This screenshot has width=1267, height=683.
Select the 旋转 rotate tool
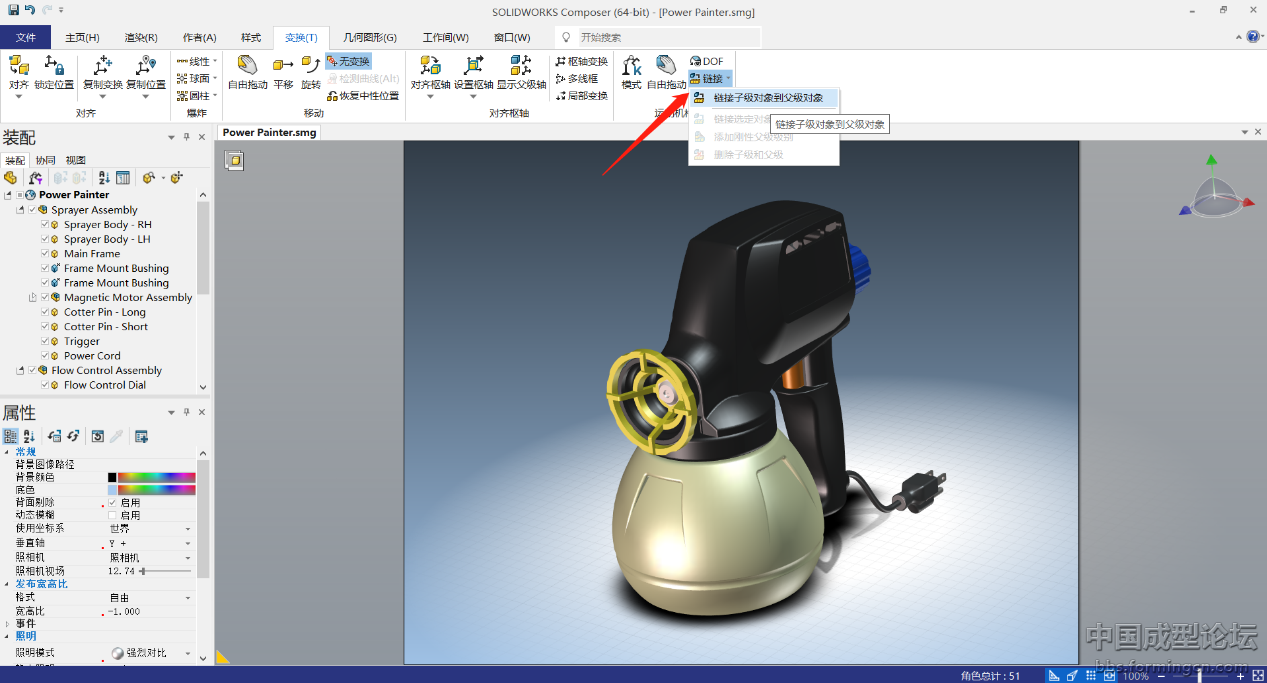click(x=311, y=72)
